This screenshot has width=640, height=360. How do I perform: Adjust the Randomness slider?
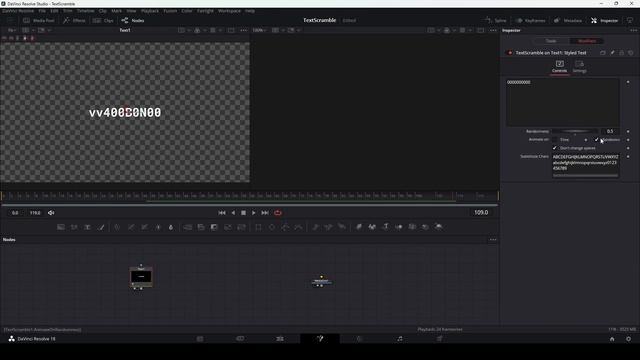(x=575, y=131)
